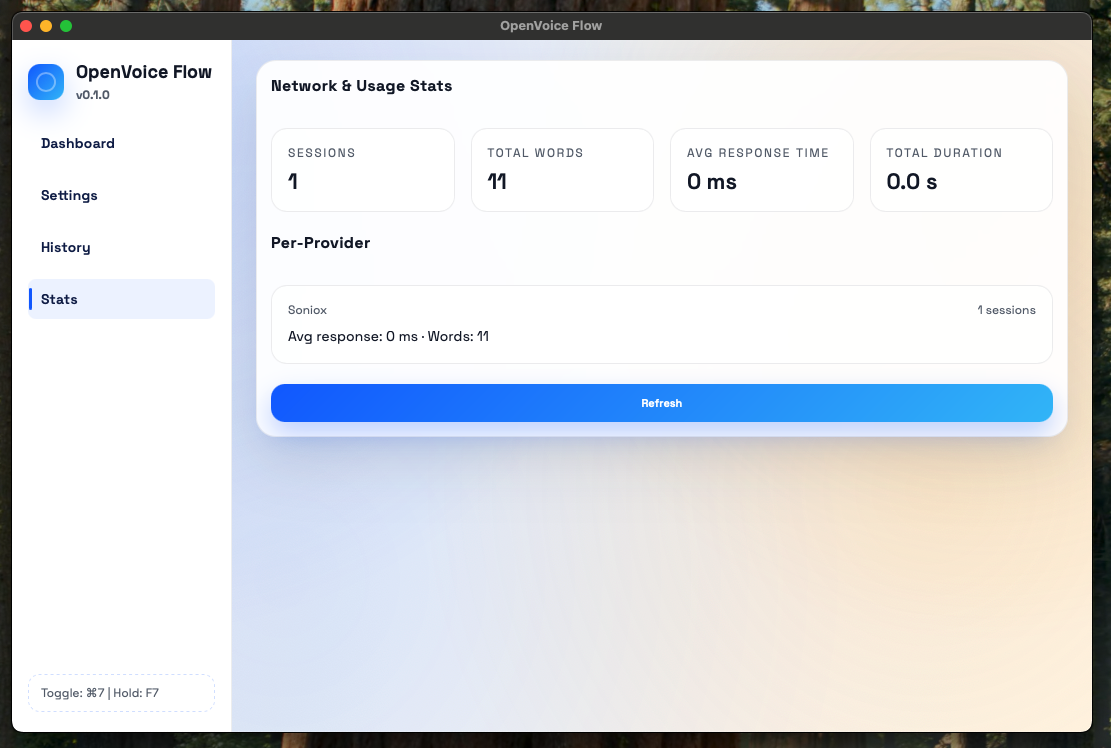Click the version label v0.1.0
The width and height of the screenshot is (1111, 748).
[93, 95]
